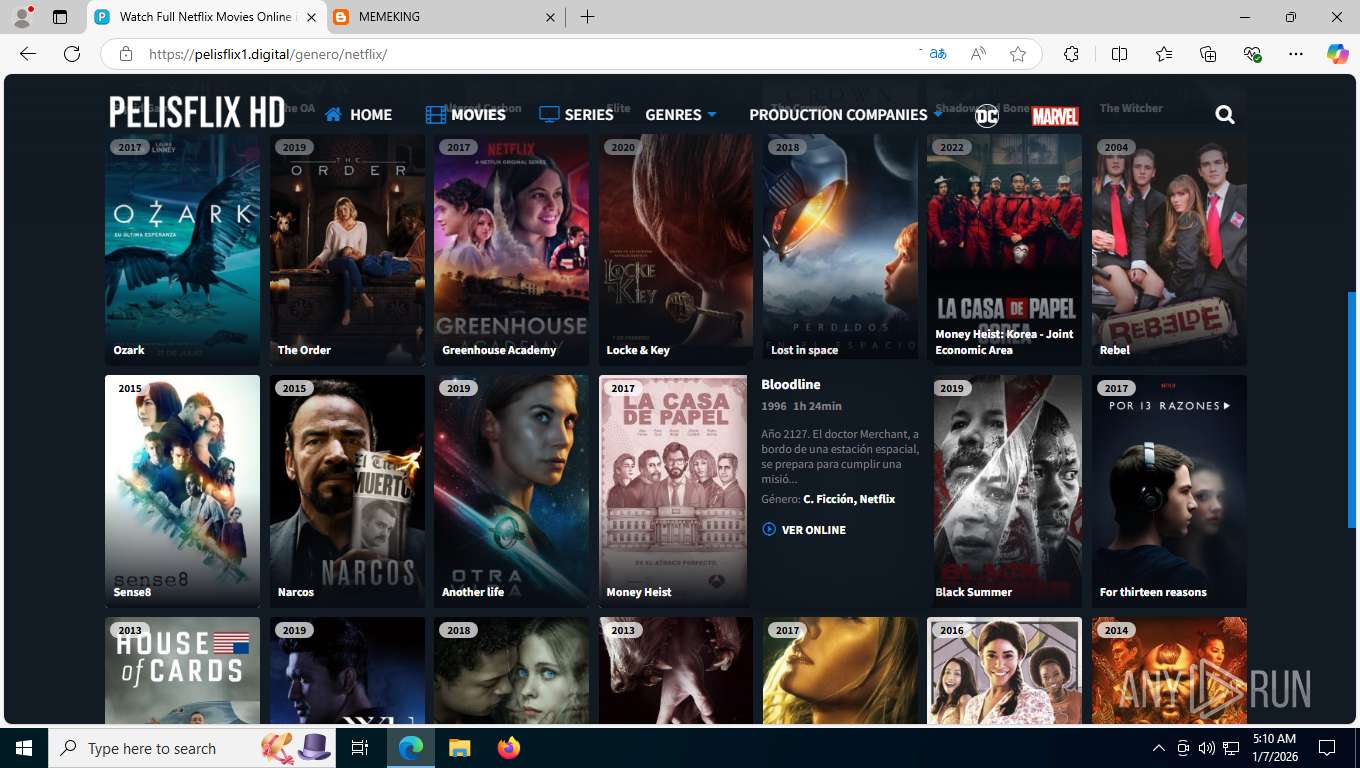Screen dimensions: 1360x768
Task: Open Another life poster
Action: (511, 491)
